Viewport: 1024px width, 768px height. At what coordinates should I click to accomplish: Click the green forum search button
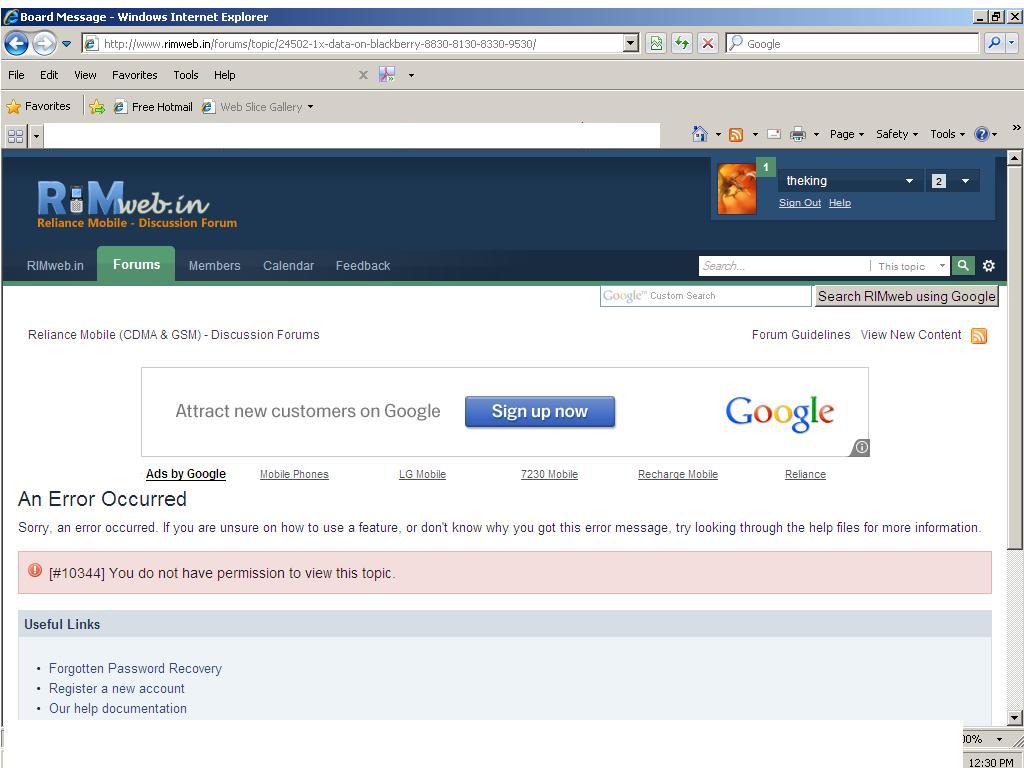click(963, 265)
